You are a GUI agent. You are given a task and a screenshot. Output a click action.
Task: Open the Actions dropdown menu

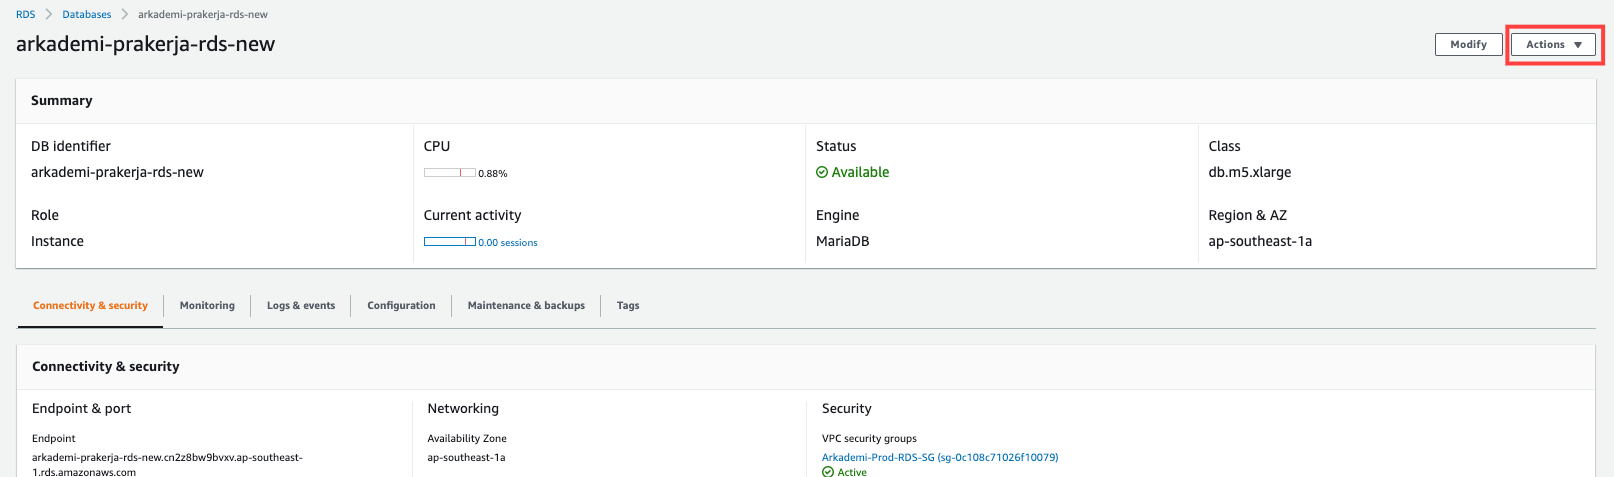click(x=1553, y=45)
